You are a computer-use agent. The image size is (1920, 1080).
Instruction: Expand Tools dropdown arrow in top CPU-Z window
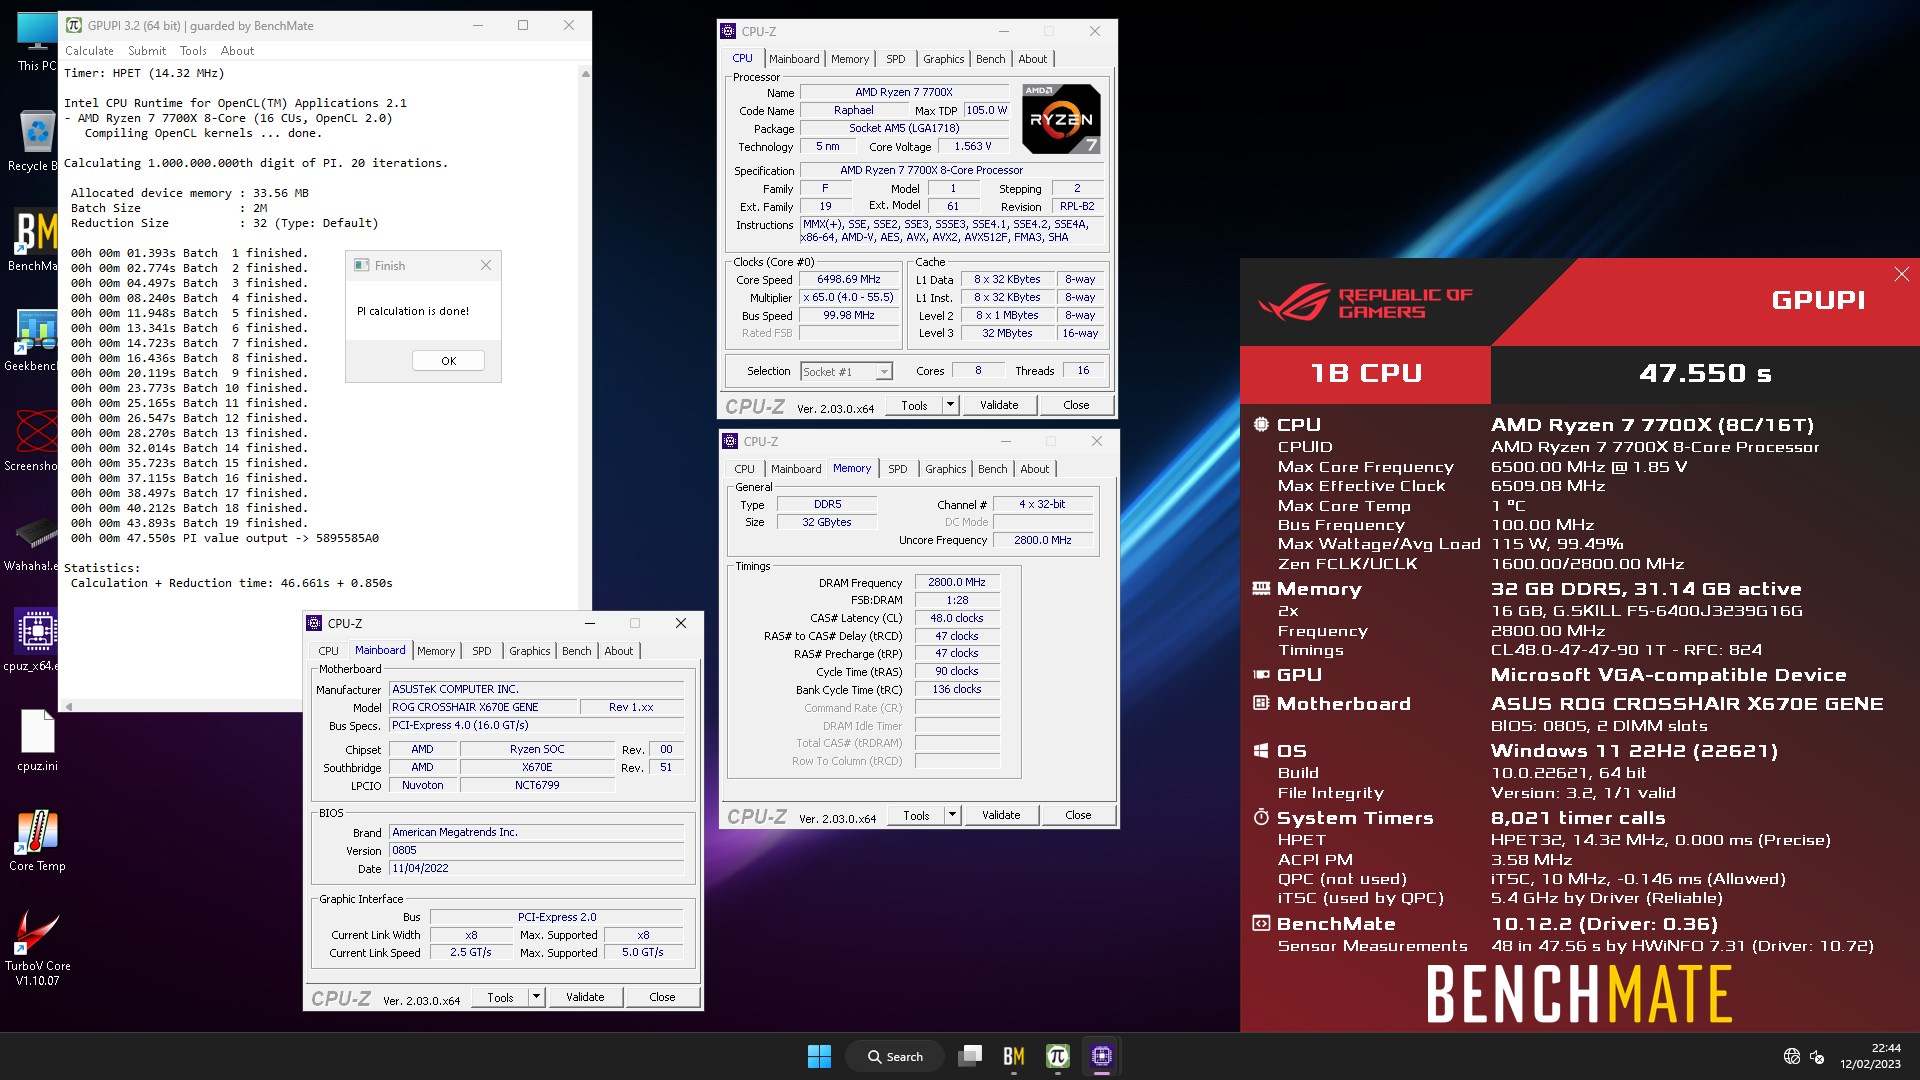pos(950,405)
